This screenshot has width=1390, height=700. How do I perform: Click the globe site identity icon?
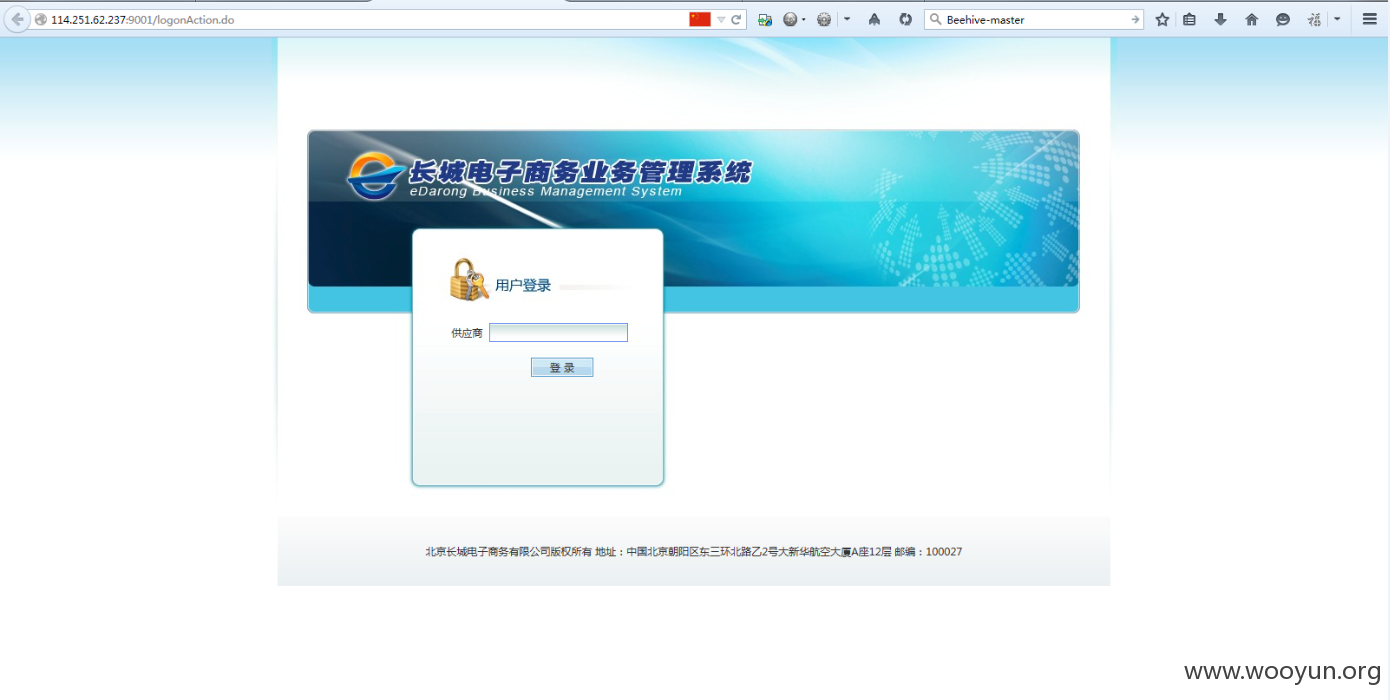pos(41,20)
